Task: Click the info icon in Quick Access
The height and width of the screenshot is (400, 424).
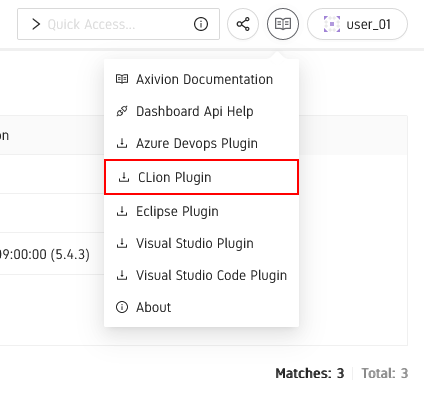Action: [x=201, y=24]
